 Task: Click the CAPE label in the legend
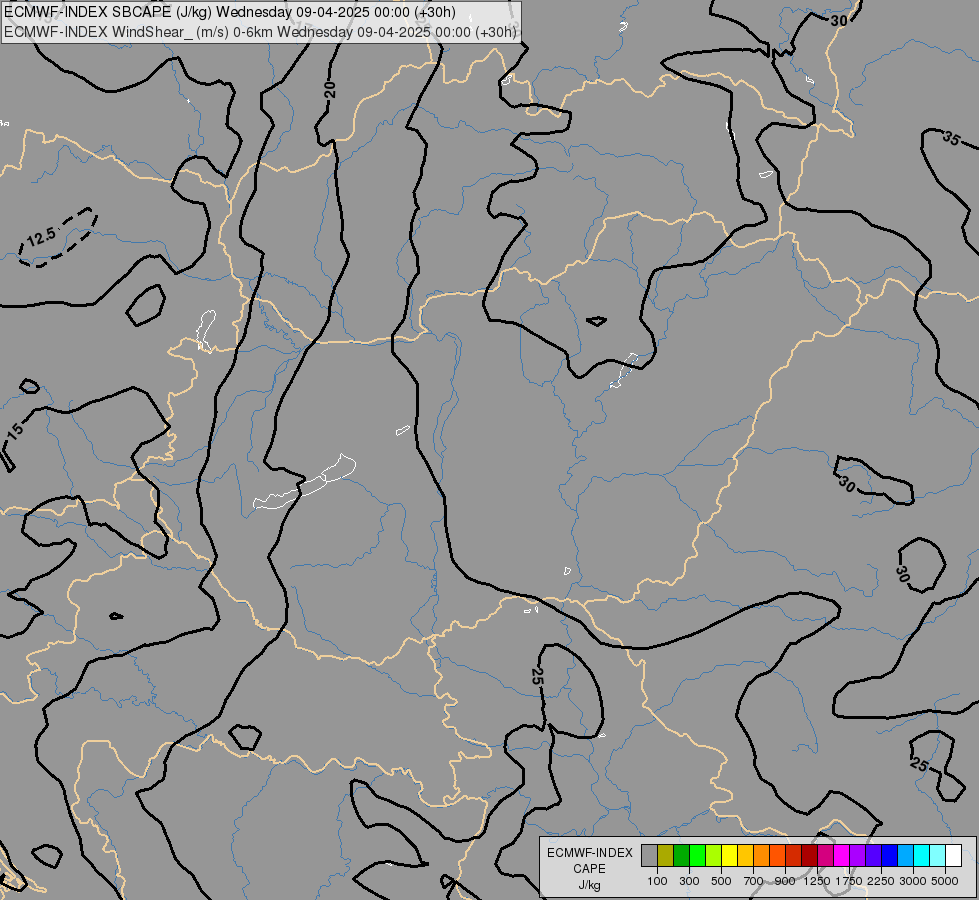pos(589,869)
